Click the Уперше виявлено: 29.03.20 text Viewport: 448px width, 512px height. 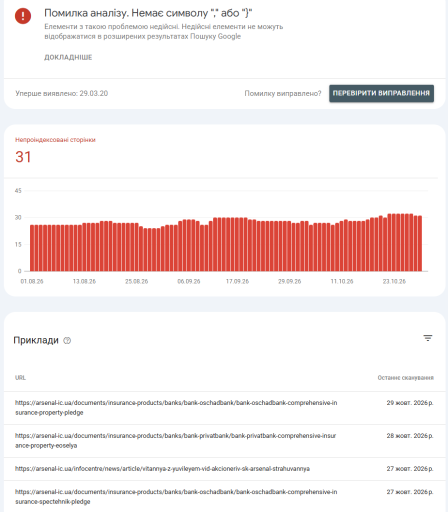(x=62, y=93)
